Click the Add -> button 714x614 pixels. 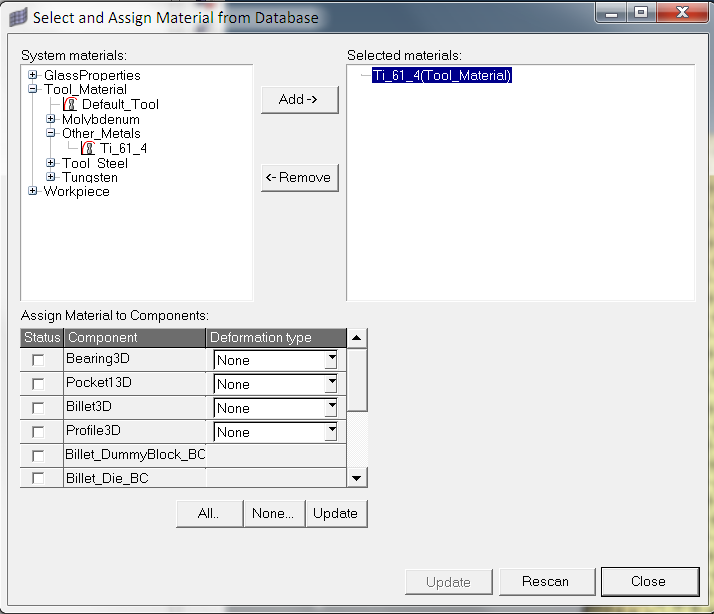click(300, 100)
